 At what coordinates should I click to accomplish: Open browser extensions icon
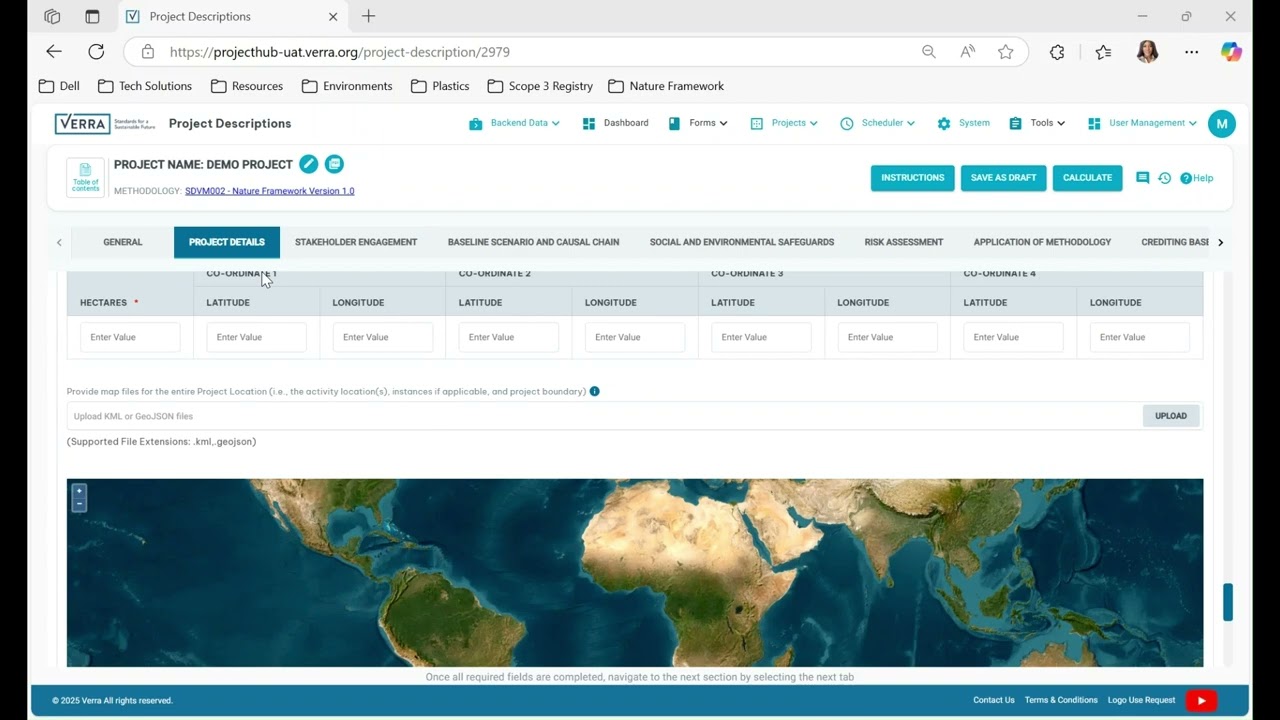[x=1057, y=52]
